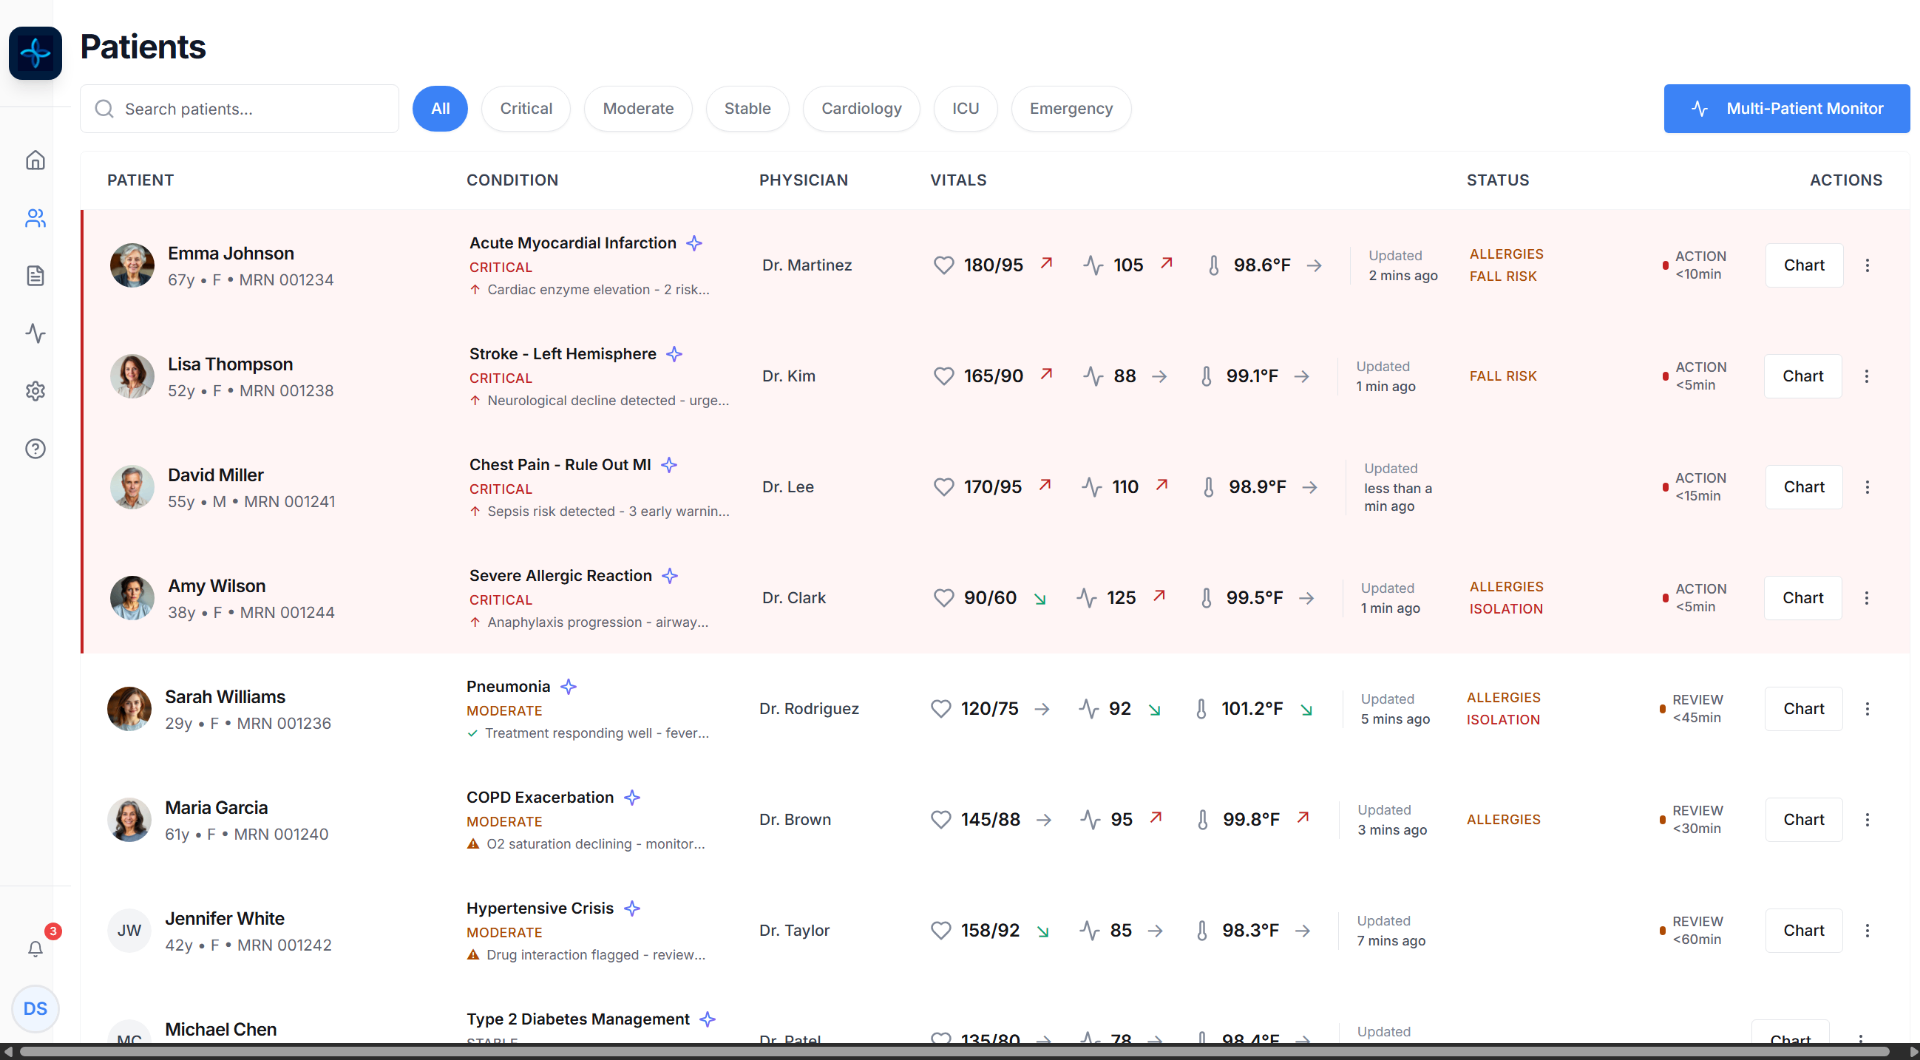Click the AI sparkle icon next to Acute Myocardial Infarction
Viewport: 1920px width, 1060px height.
pos(695,243)
